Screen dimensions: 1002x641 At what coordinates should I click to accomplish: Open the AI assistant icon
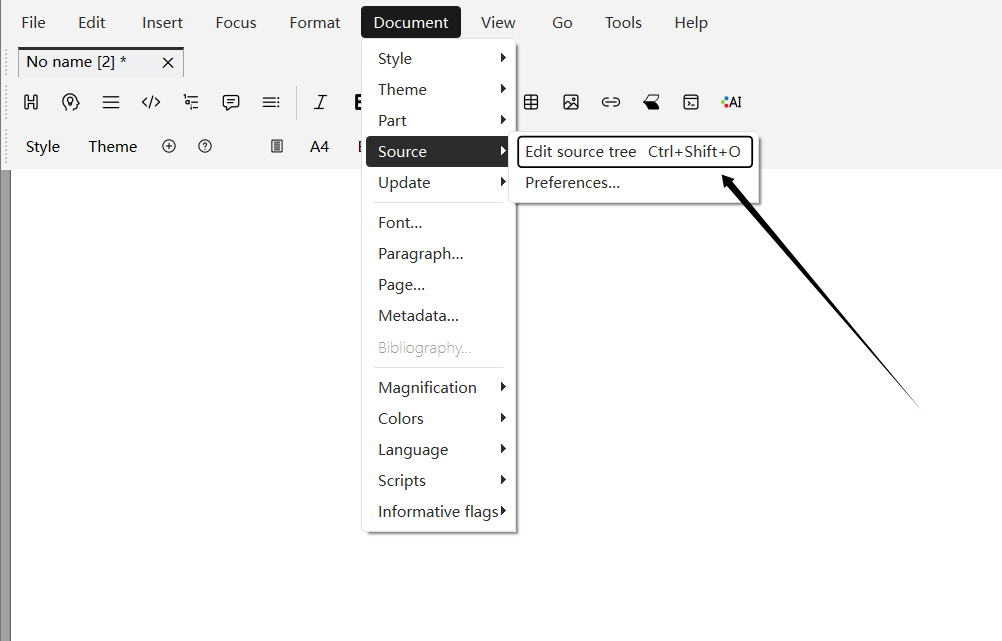[731, 102]
